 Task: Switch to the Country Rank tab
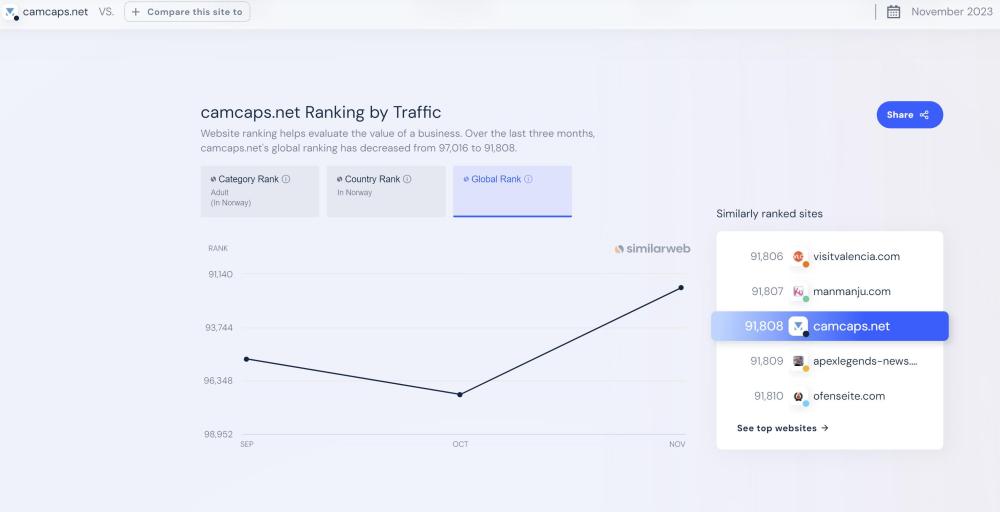point(385,191)
